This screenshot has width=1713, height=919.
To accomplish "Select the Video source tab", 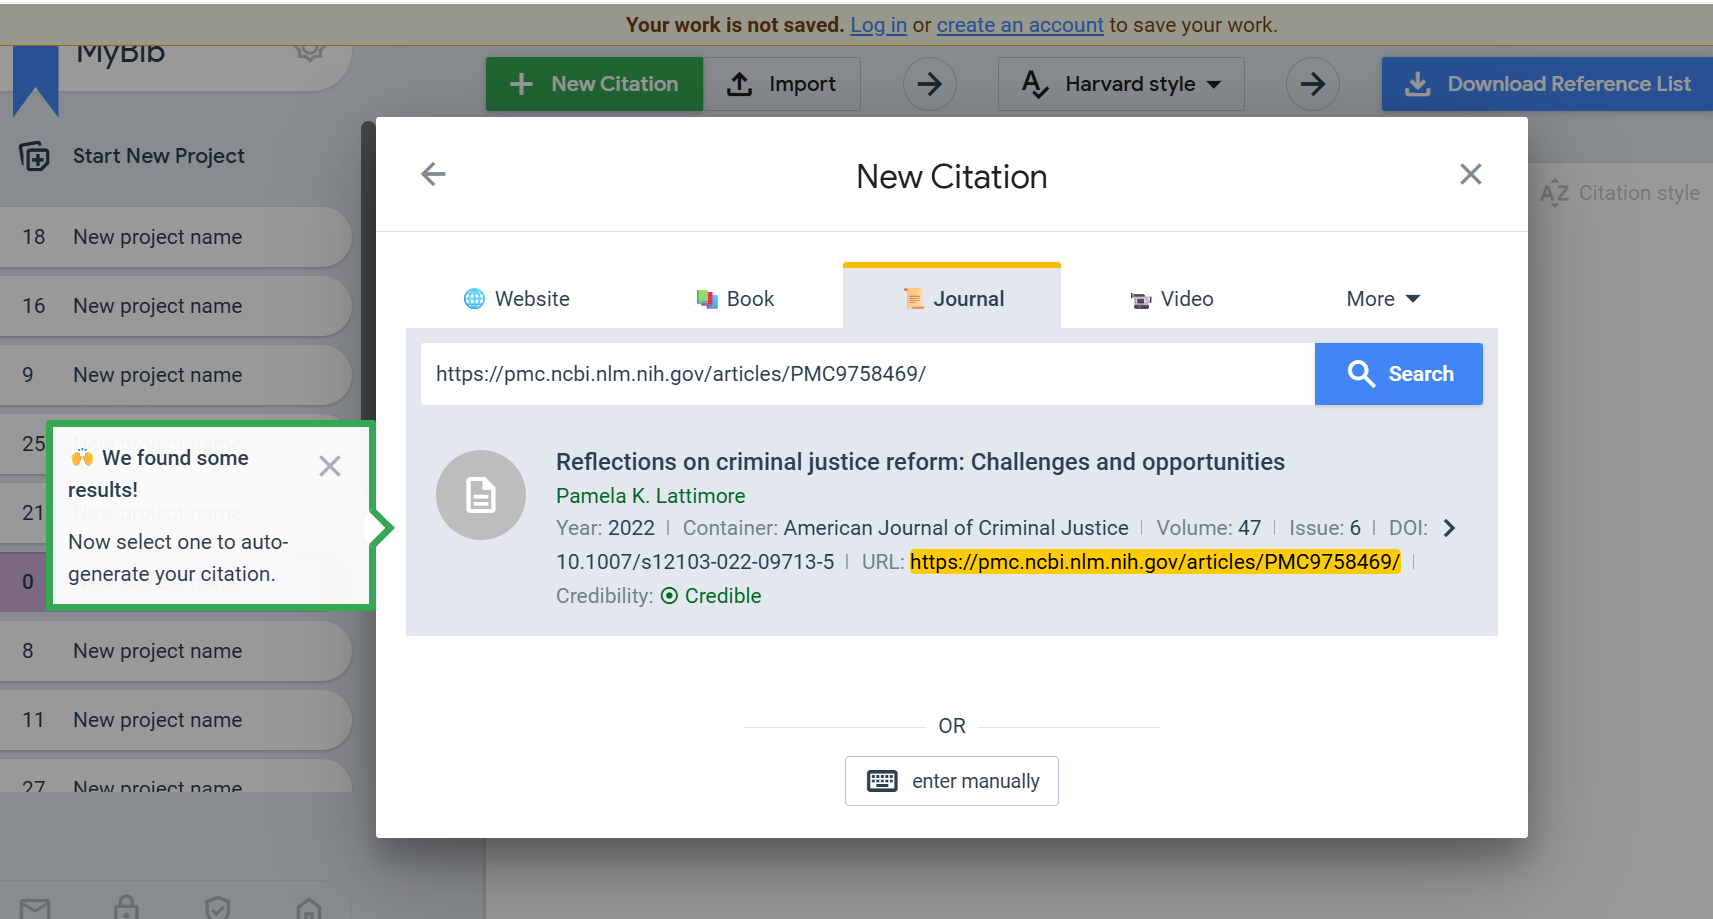I will tap(1172, 299).
